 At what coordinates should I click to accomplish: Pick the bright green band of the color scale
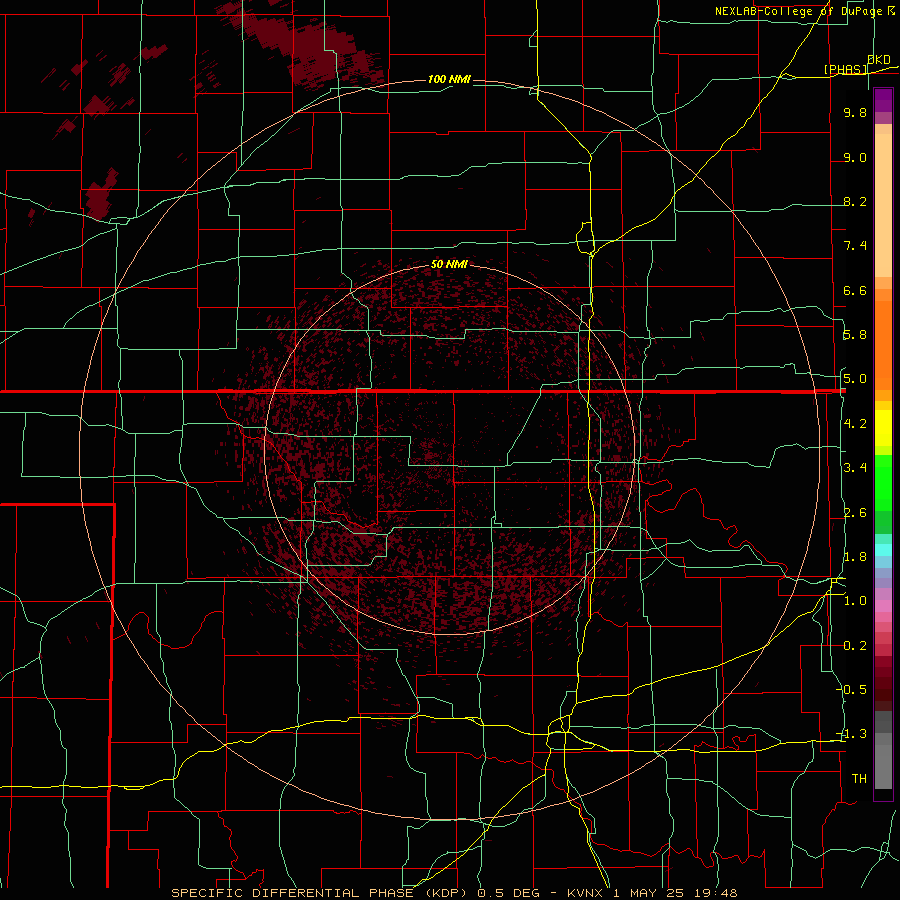[x=883, y=482]
